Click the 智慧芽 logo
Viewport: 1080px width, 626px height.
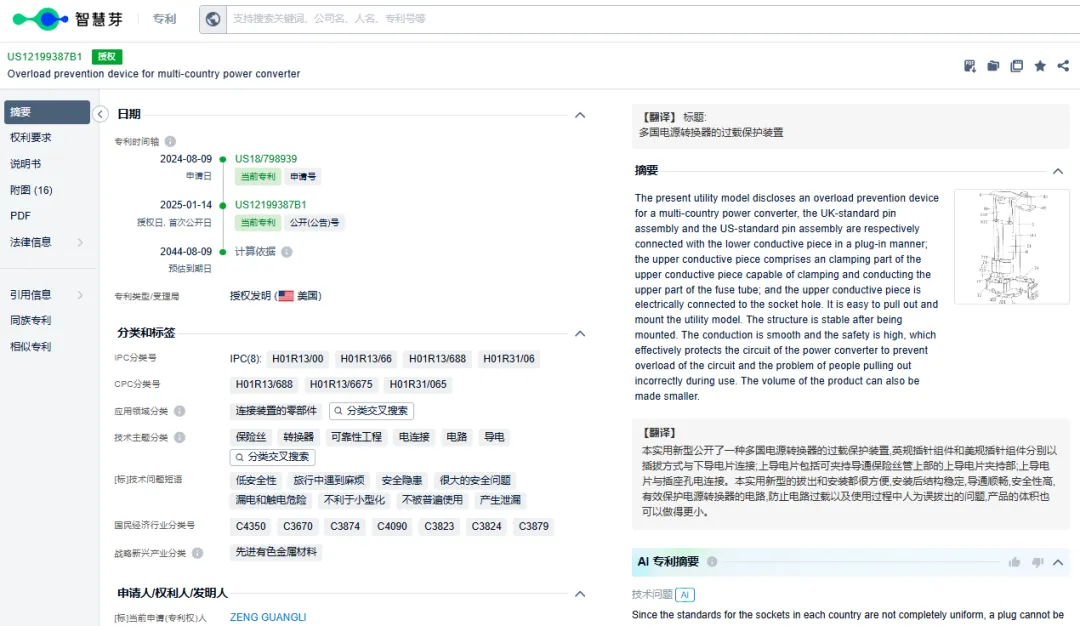click(68, 19)
